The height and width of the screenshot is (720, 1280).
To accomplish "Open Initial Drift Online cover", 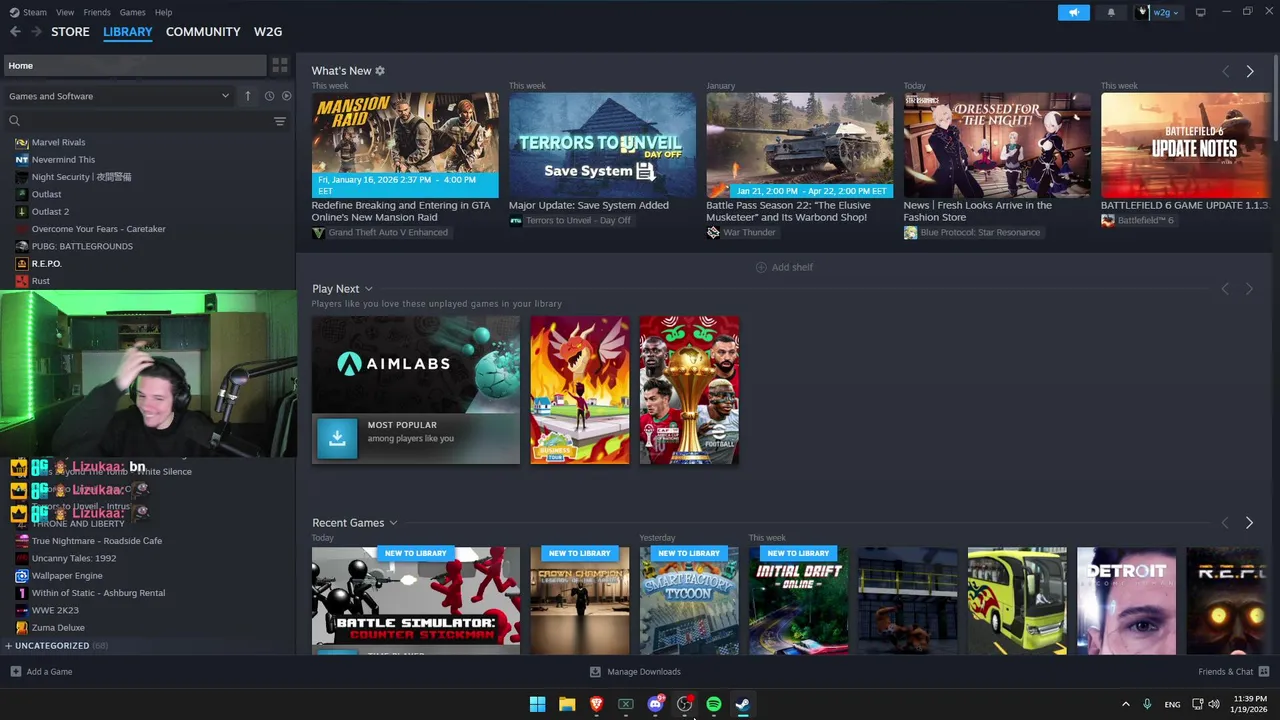I will pyautogui.click(x=798, y=600).
